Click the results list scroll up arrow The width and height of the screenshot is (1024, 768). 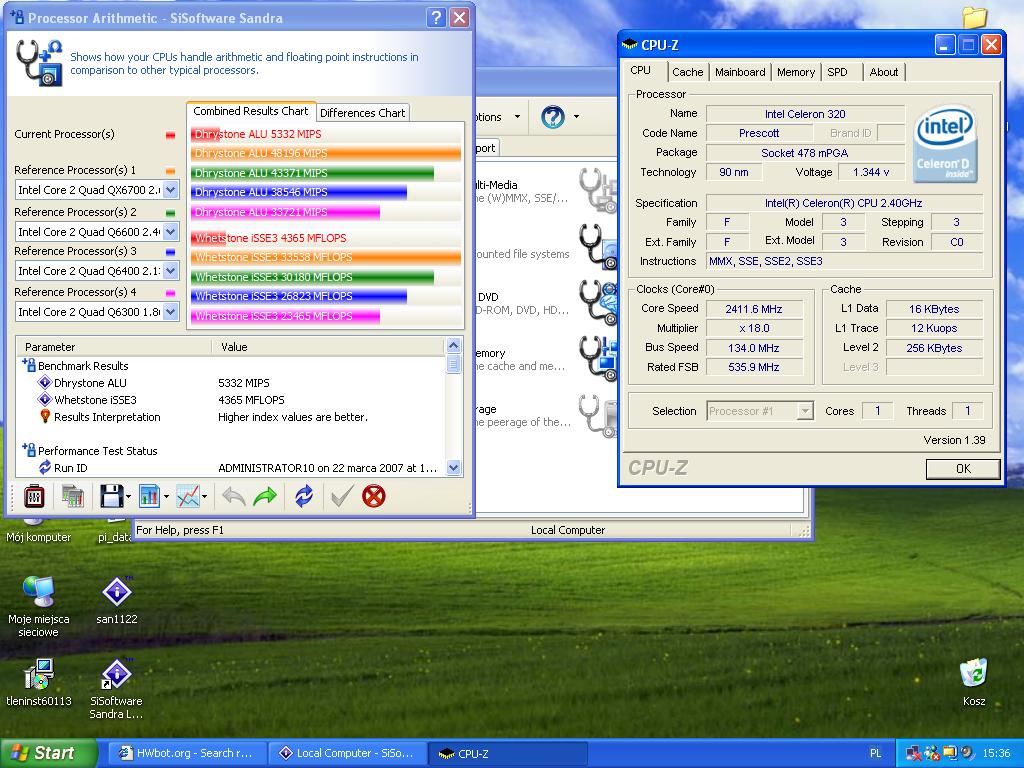point(453,346)
